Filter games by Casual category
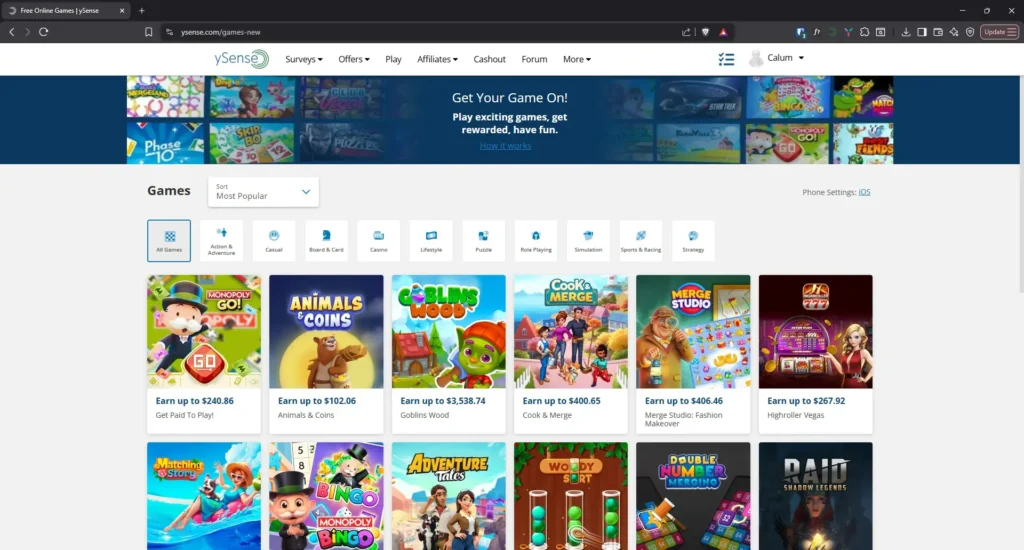Screen dimensions: 1024x550 click(x=274, y=241)
